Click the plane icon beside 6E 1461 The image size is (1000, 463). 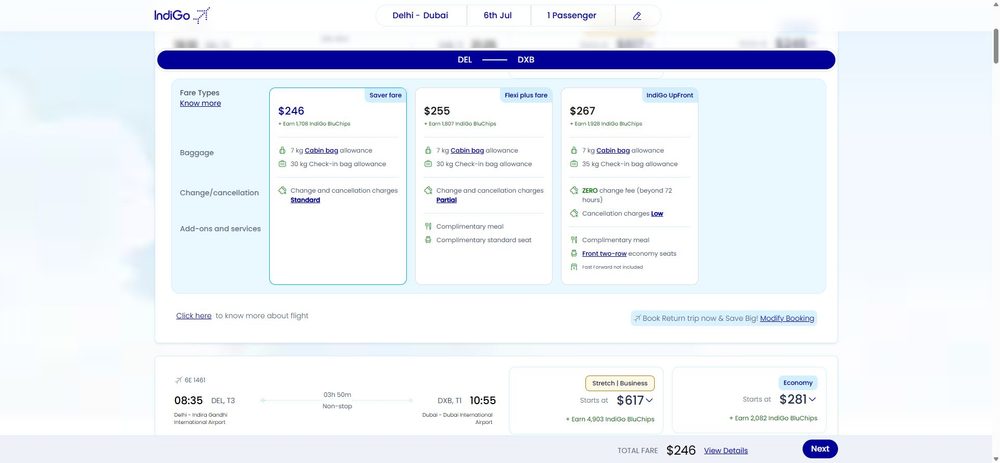coord(179,380)
